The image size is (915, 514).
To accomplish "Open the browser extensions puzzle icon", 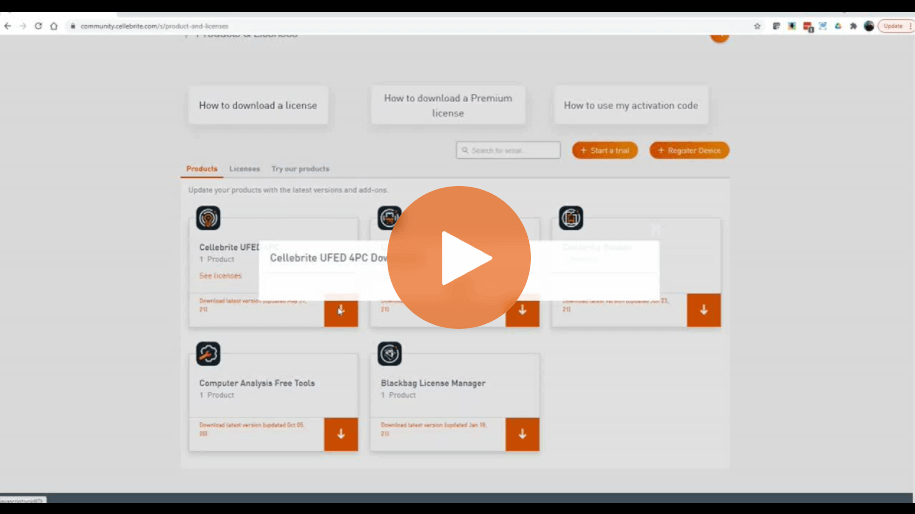I will tap(853, 26).
